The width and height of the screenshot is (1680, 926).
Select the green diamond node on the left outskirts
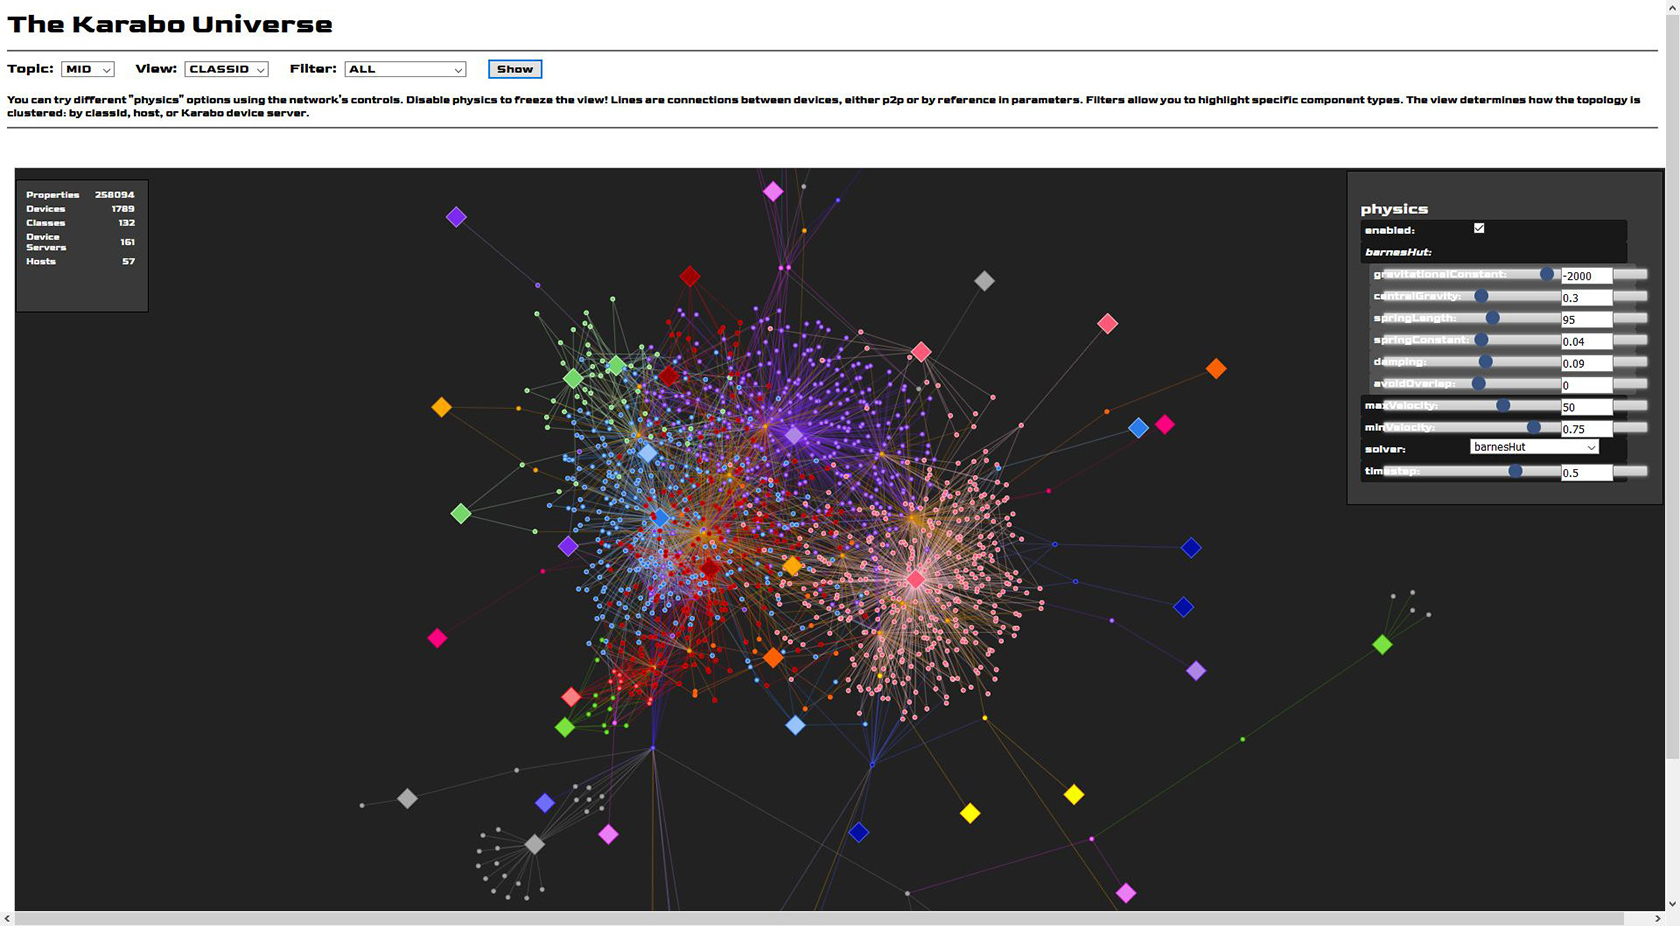click(x=461, y=514)
